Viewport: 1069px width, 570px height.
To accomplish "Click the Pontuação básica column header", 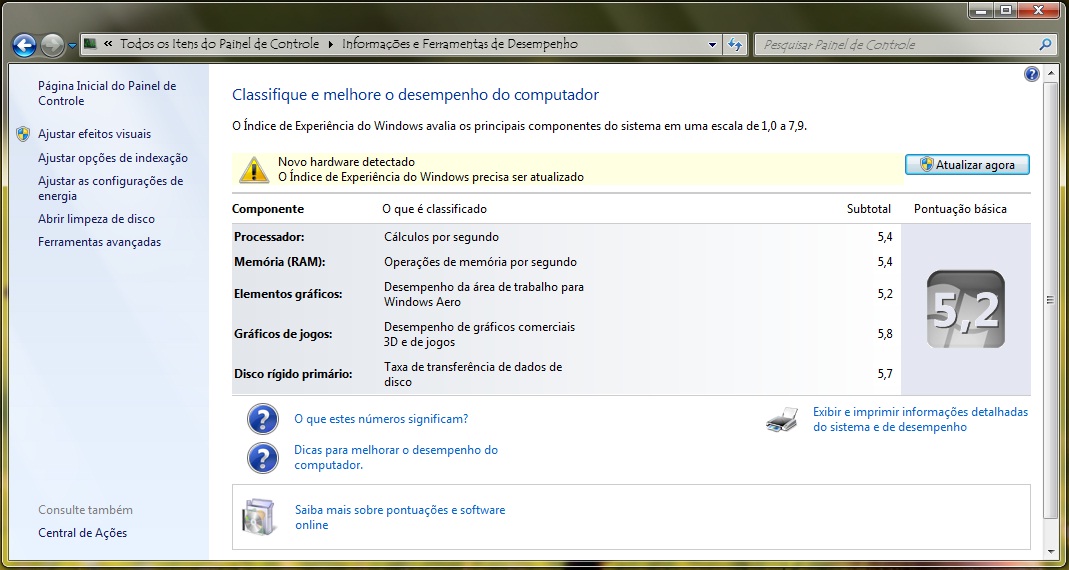I will click(x=960, y=209).
